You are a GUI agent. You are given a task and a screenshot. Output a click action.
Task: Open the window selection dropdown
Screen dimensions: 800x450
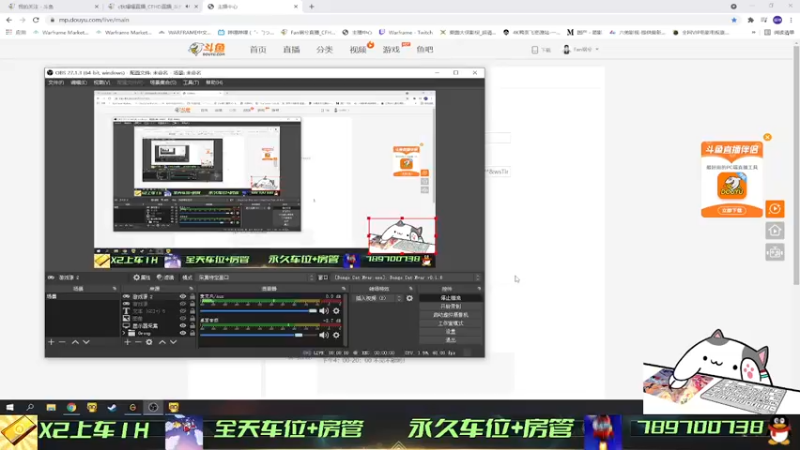click(407, 278)
